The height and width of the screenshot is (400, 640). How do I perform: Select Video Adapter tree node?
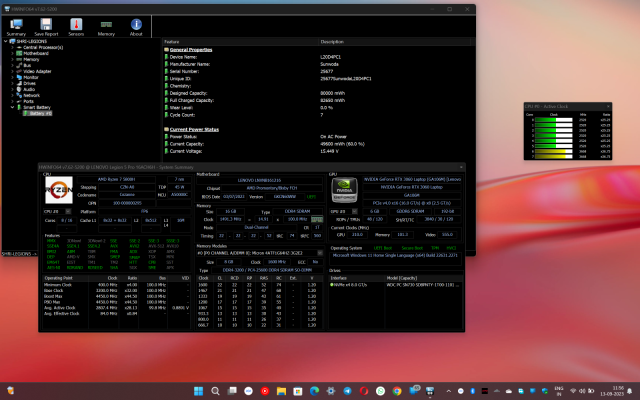(37, 71)
